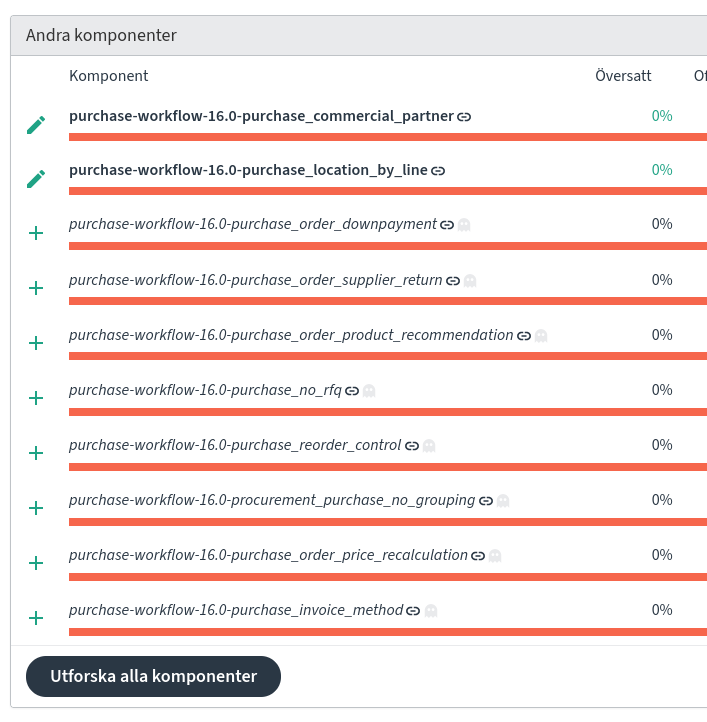Click plus icon for purchase_reorder_control
The width and height of the screenshot is (707, 722).
36,453
